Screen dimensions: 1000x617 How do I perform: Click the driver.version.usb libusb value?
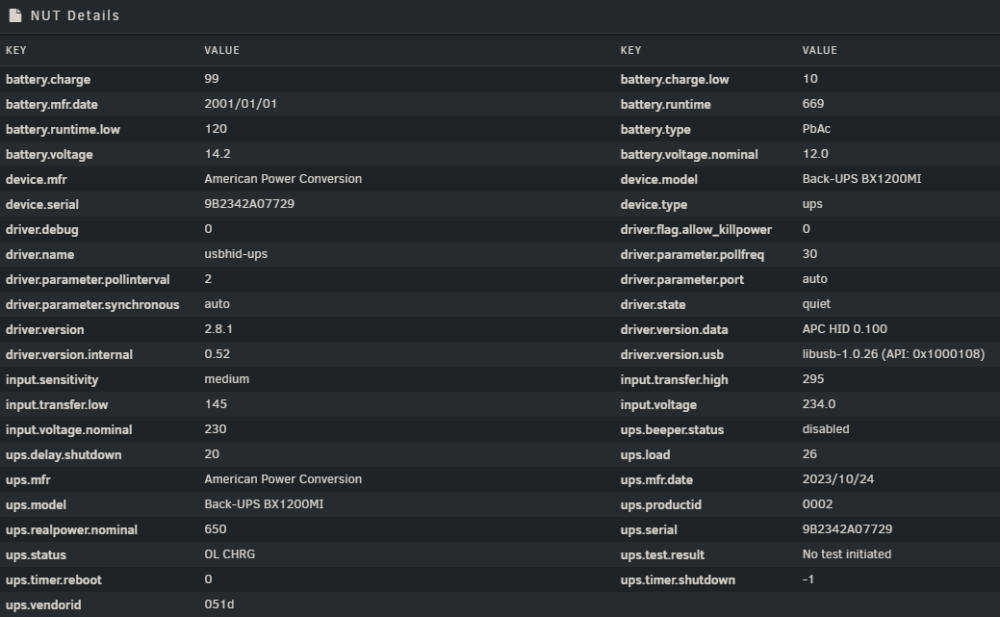click(893, 353)
